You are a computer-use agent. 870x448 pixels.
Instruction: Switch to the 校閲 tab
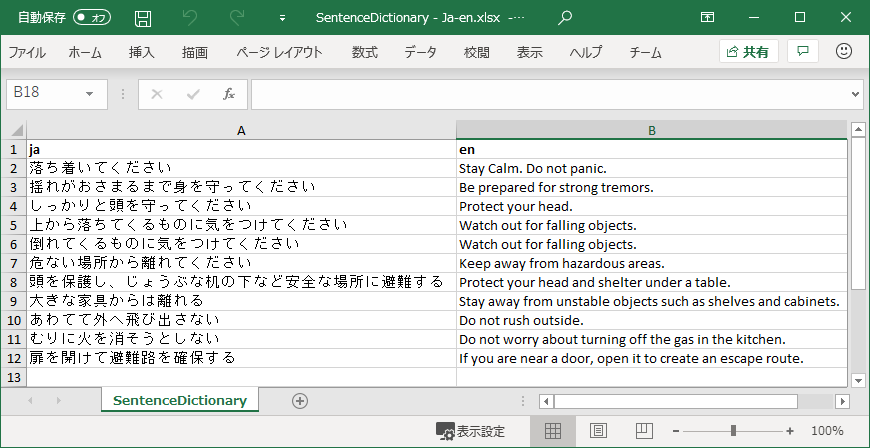(477, 53)
